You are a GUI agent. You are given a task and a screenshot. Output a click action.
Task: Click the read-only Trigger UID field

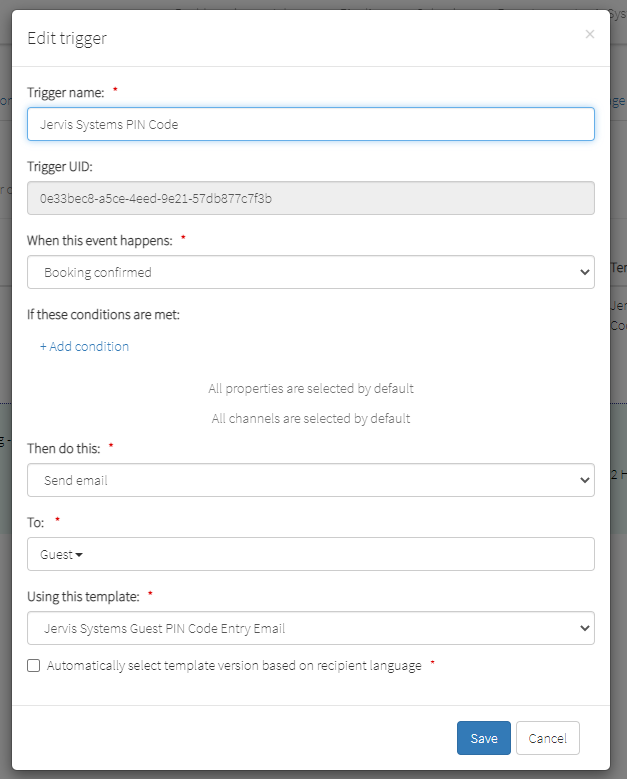[310, 198]
